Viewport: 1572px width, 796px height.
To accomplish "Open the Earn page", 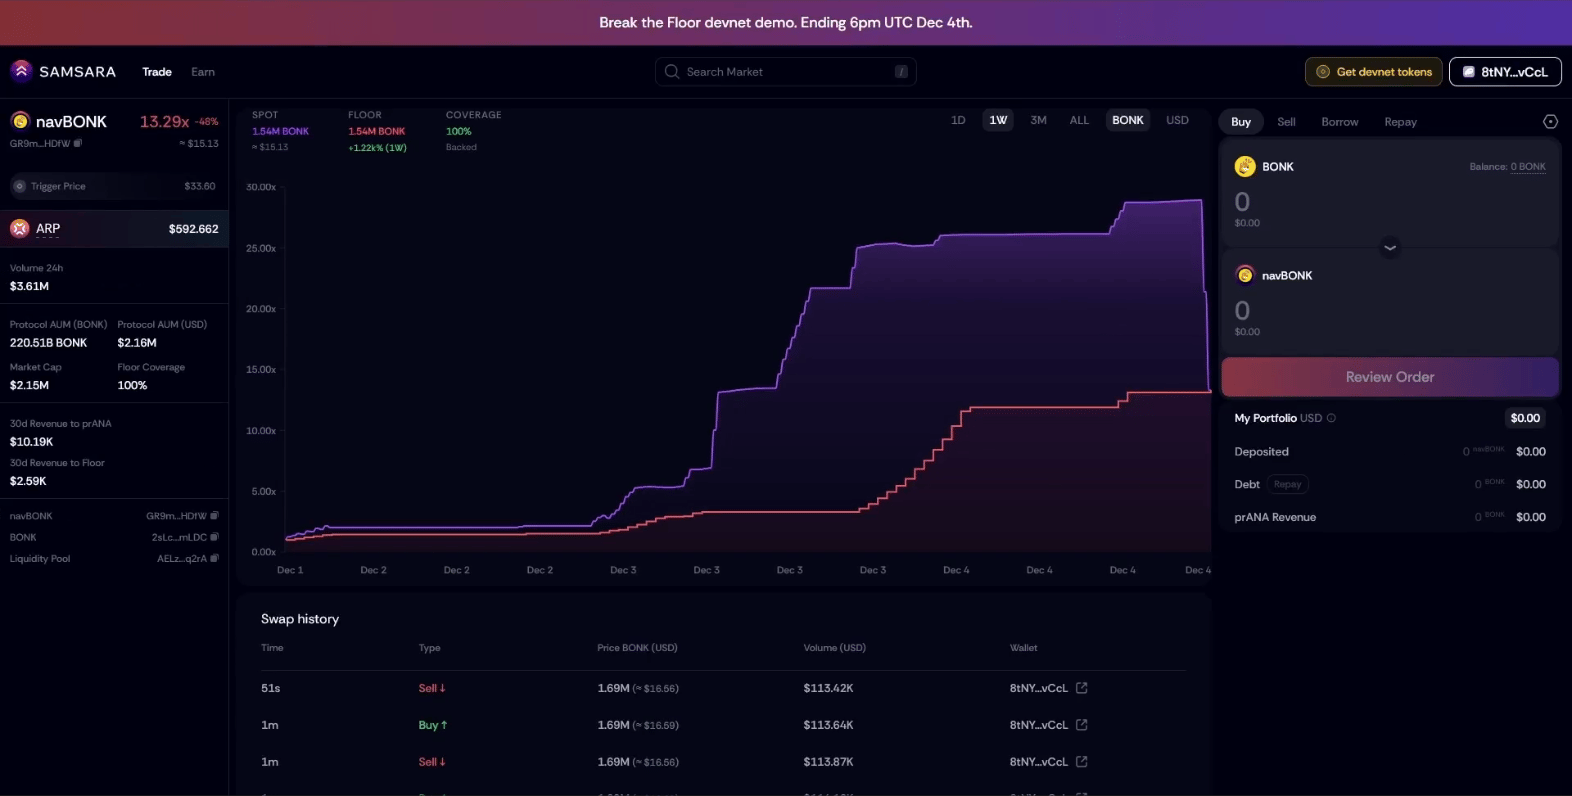I will [x=203, y=72].
